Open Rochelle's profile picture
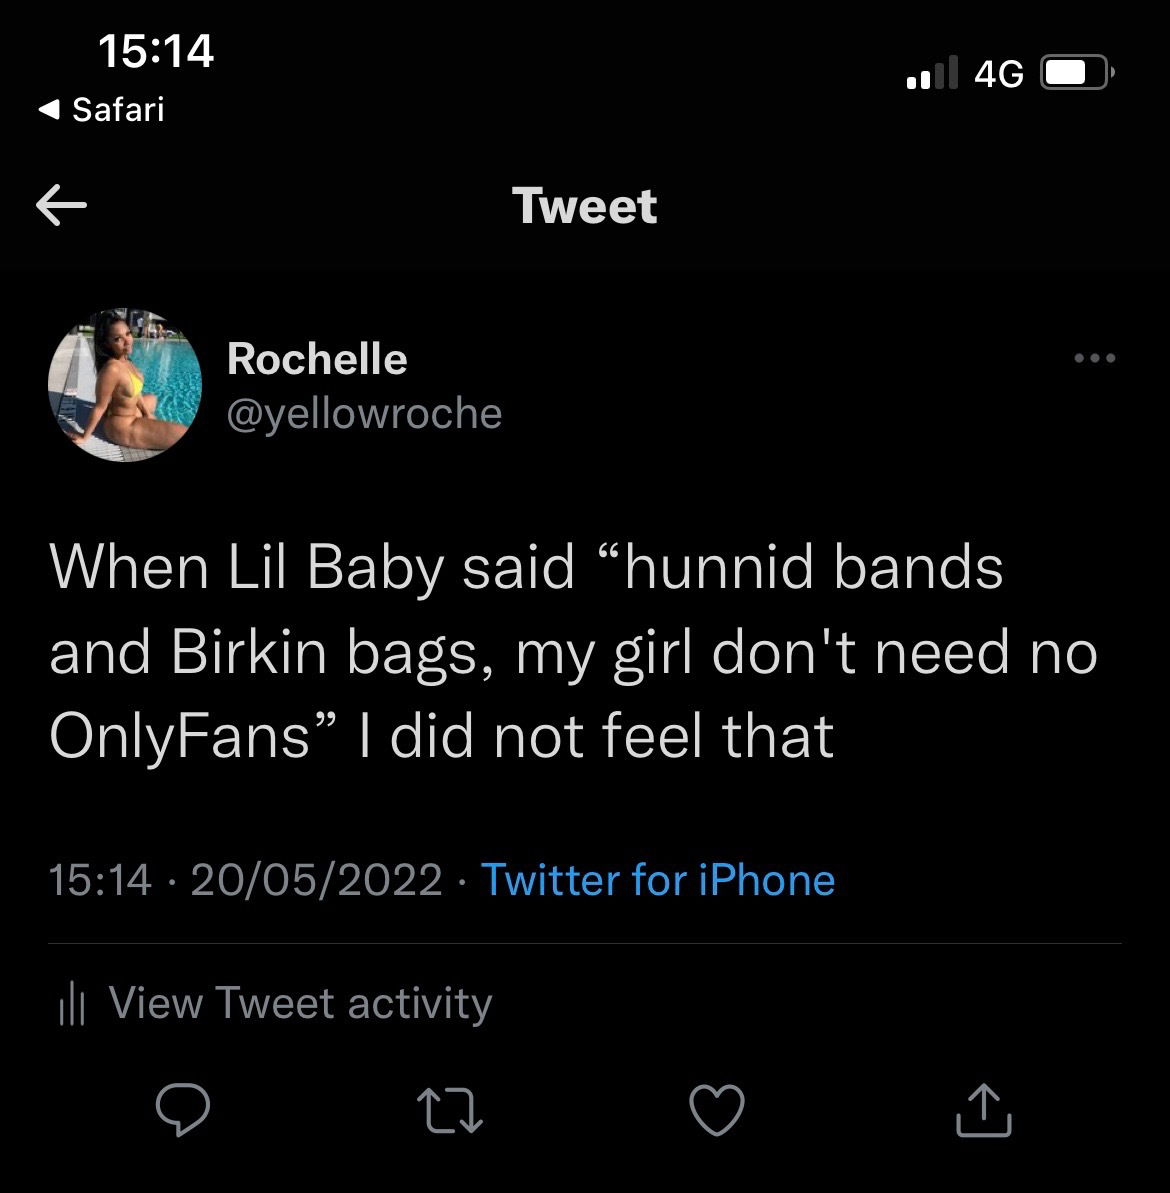Image resolution: width=1170 pixels, height=1193 pixels. pos(125,385)
